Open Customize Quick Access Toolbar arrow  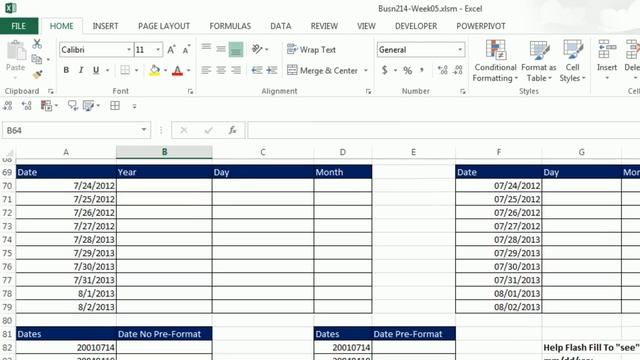[x=134, y=106]
